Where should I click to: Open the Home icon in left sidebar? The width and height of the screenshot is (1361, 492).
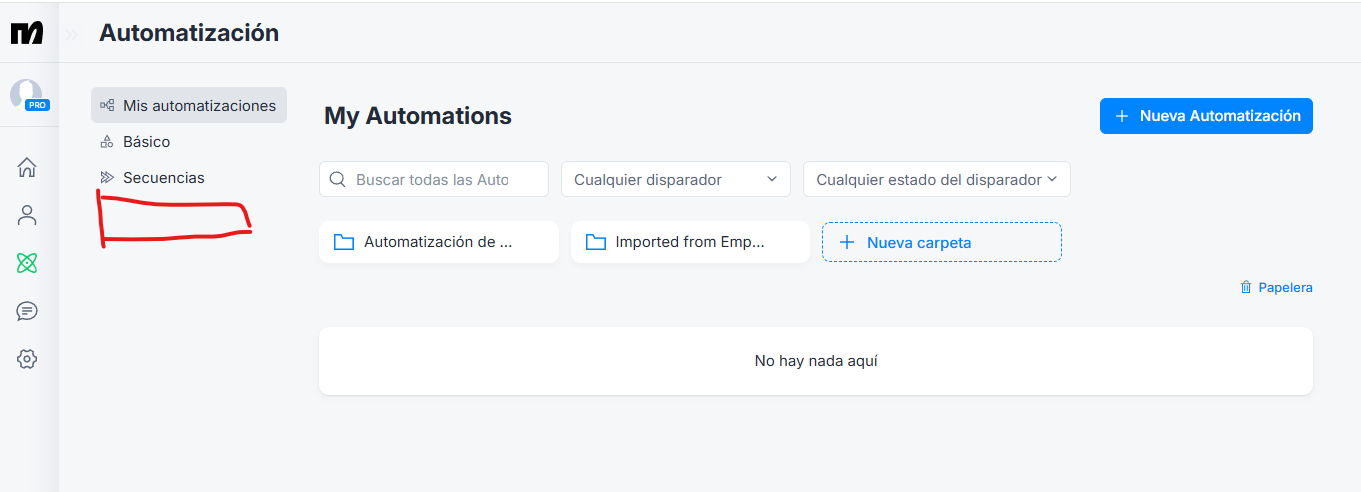(x=27, y=167)
